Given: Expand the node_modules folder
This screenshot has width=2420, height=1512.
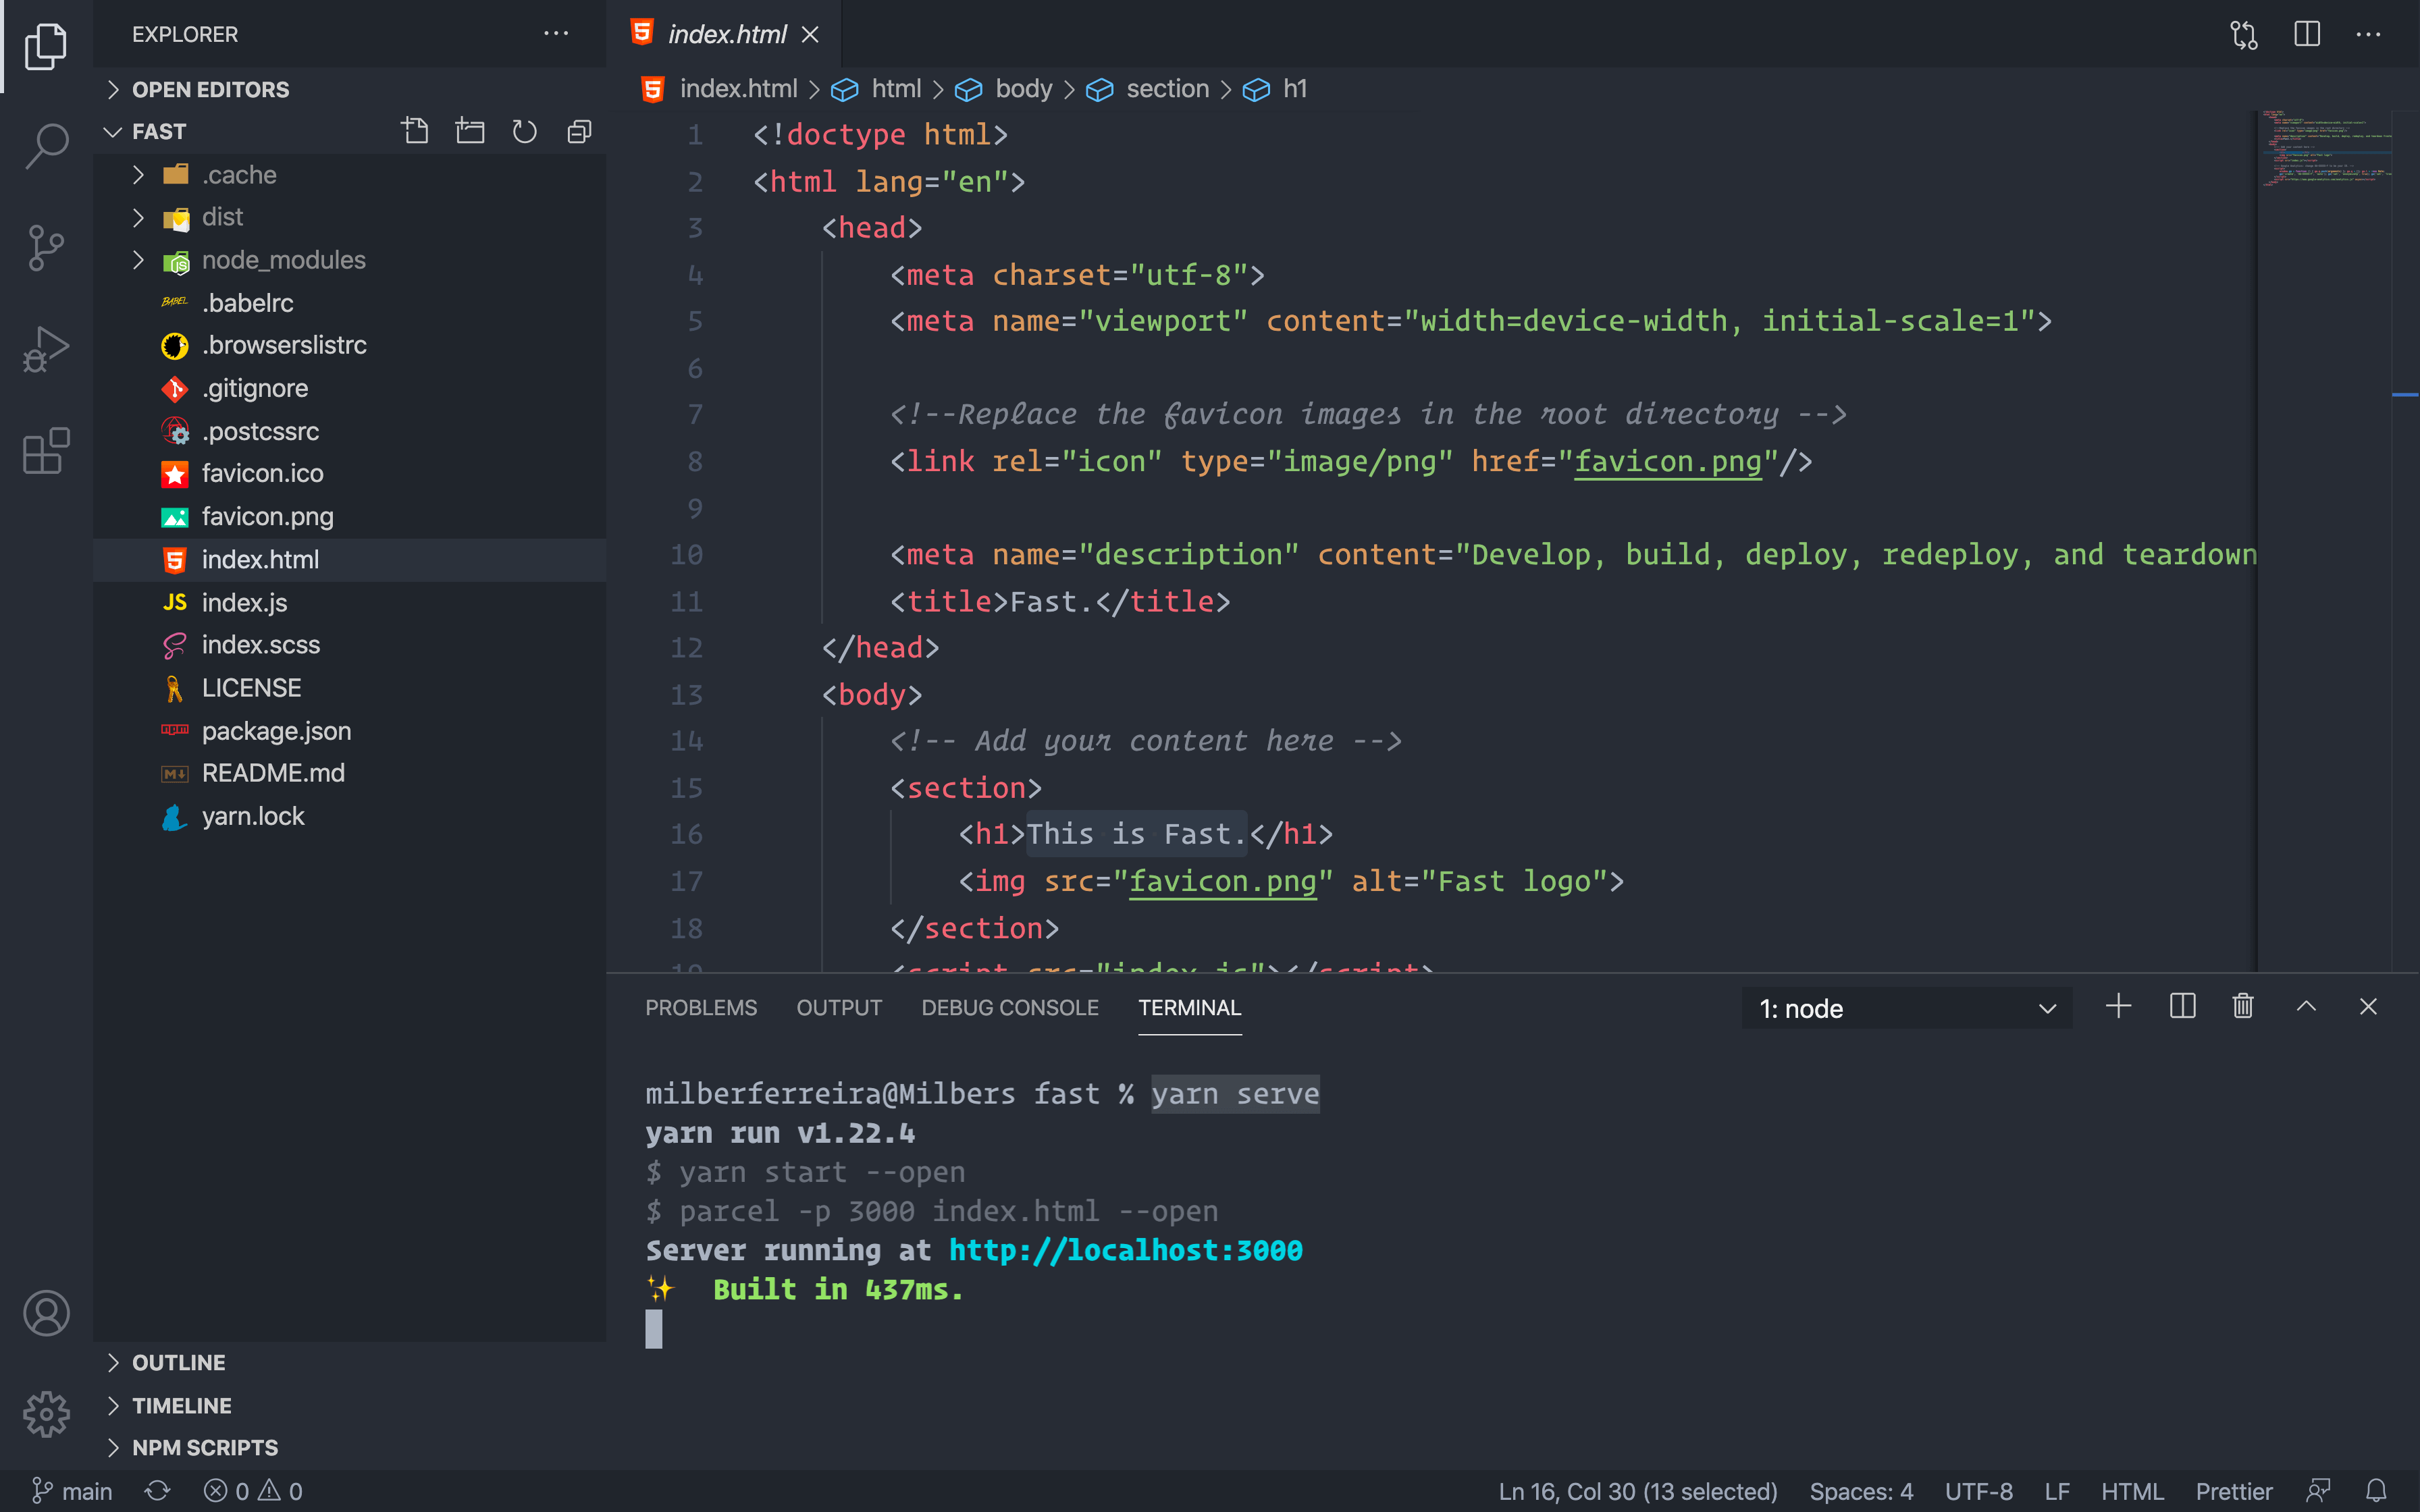Looking at the screenshot, I should click(283, 260).
